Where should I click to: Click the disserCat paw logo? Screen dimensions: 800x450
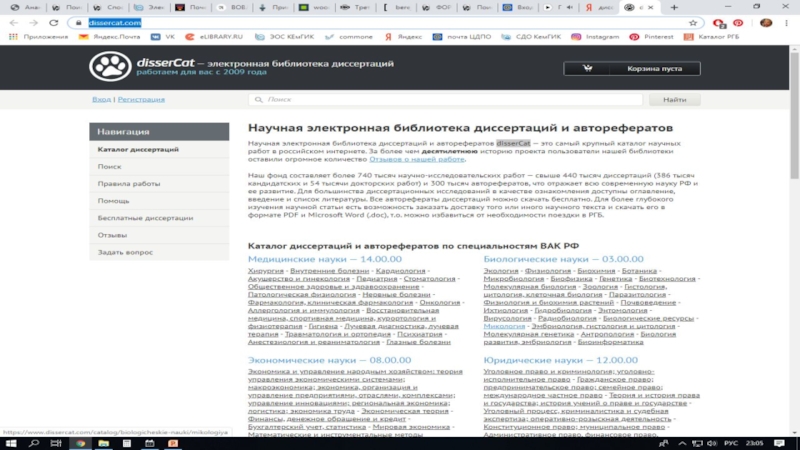[109, 66]
